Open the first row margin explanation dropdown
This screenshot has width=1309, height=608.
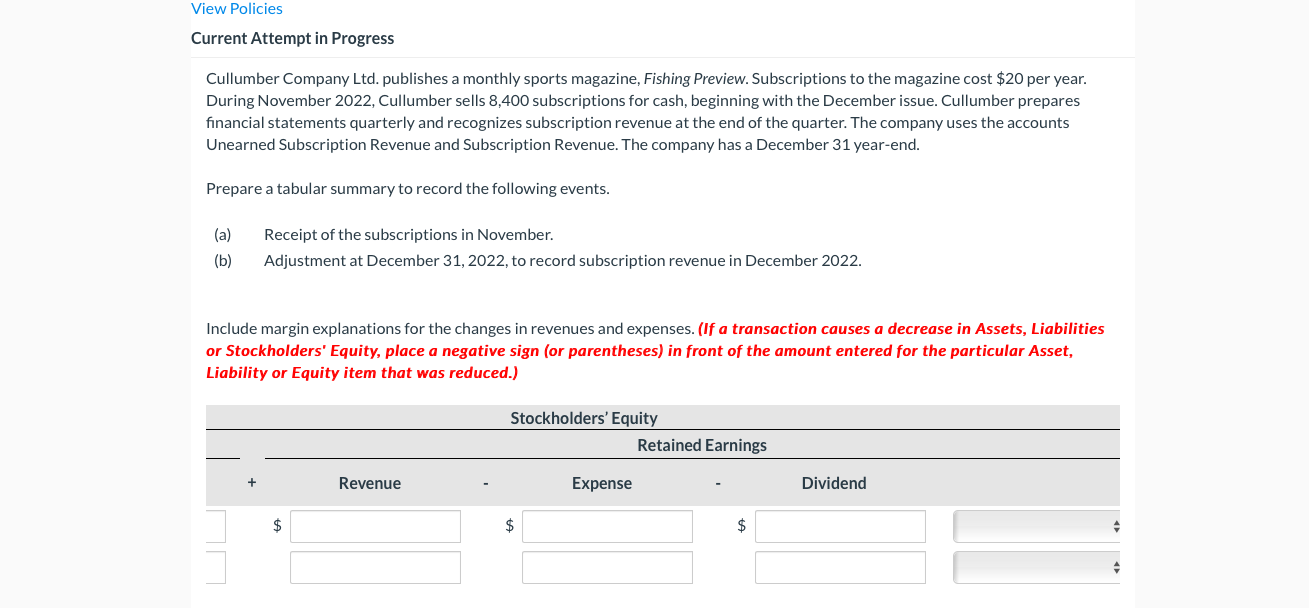(1035, 525)
